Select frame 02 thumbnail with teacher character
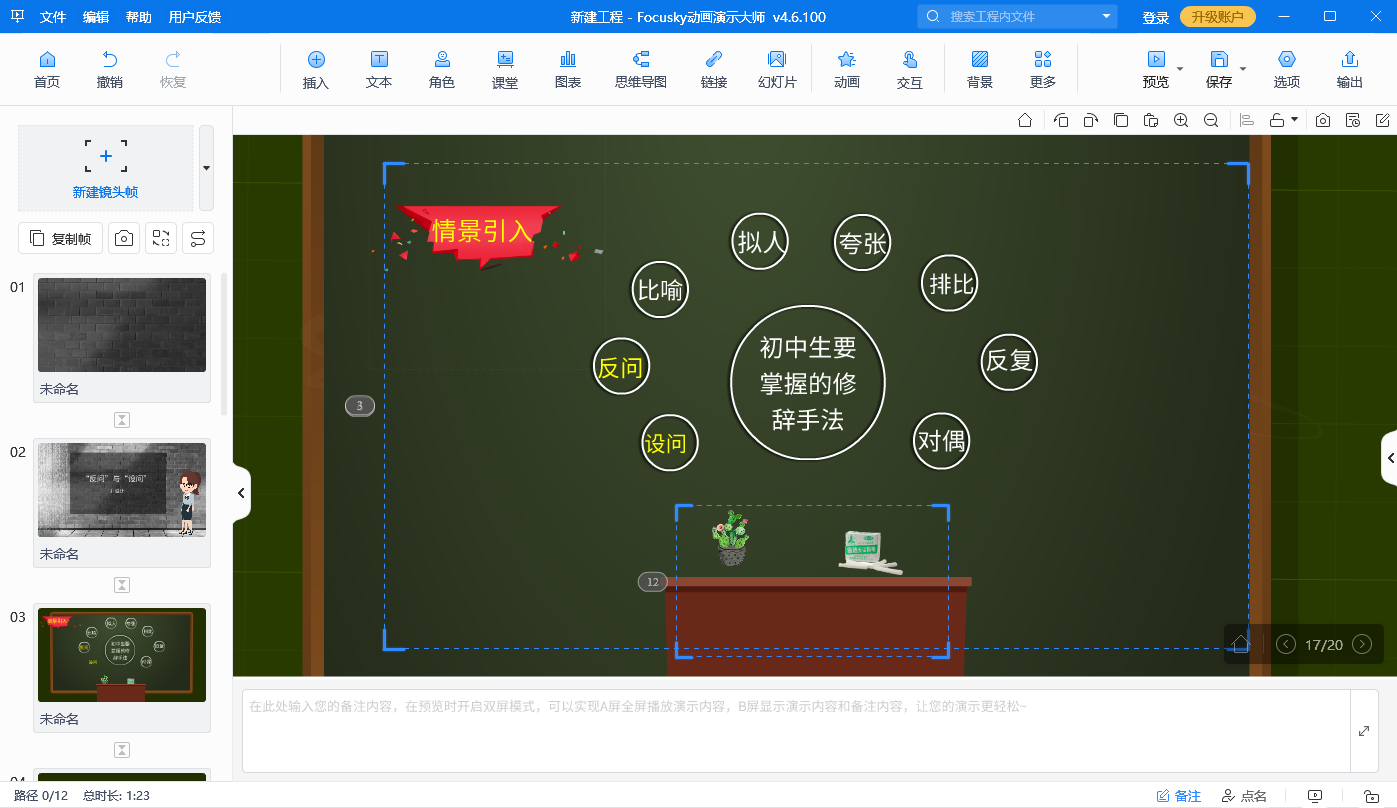Screen dimensions: 1397x808 point(122,490)
